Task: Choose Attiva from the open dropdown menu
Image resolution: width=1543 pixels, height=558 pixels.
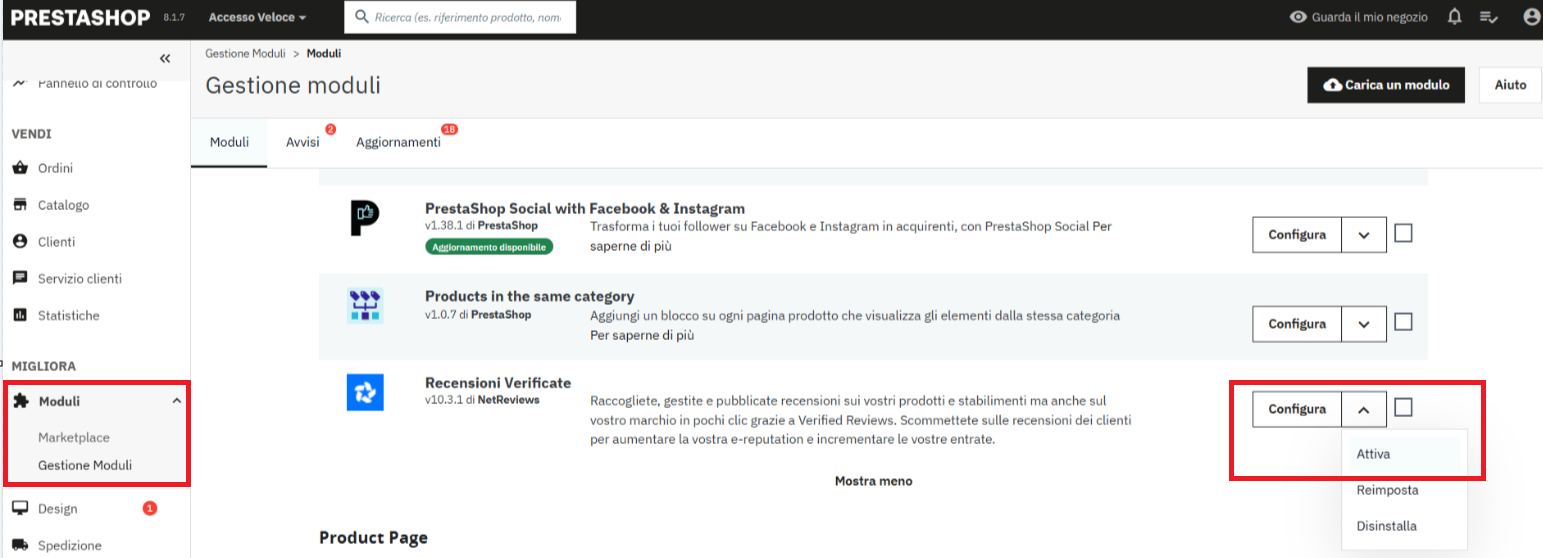Action: pyautogui.click(x=1373, y=454)
